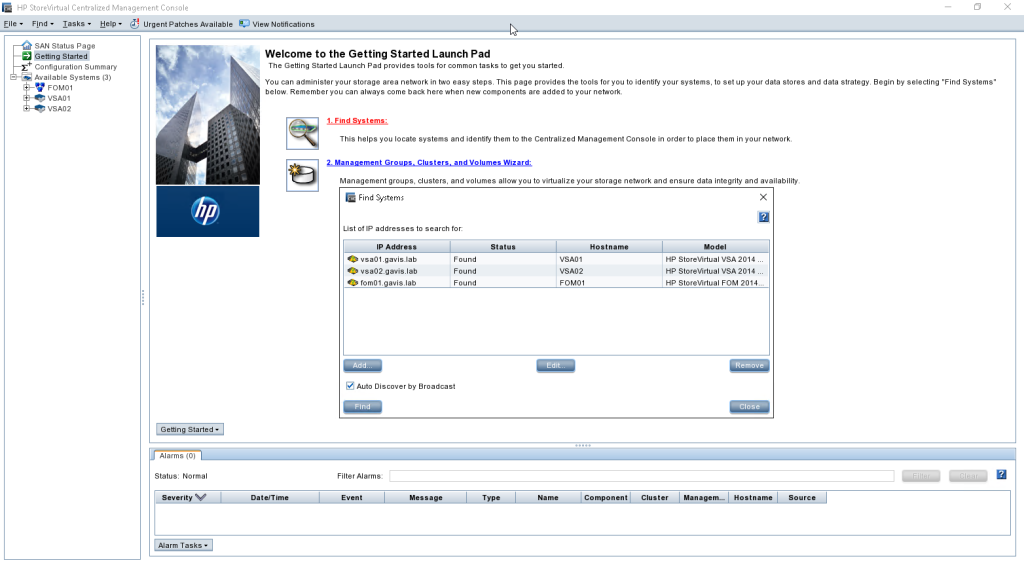Click the Filter Alarms input field
Screen dimensions: 1024x563
(x=641, y=475)
